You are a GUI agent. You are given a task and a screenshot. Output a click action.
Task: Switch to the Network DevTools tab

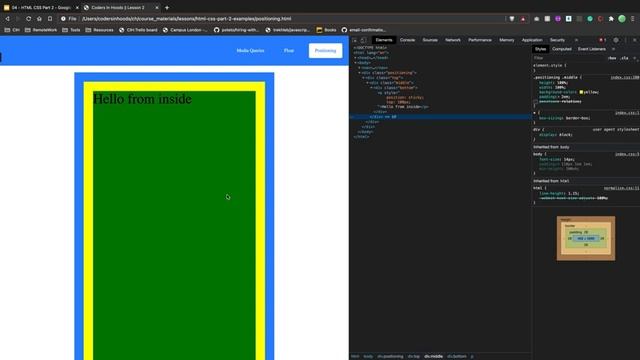click(x=453, y=40)
